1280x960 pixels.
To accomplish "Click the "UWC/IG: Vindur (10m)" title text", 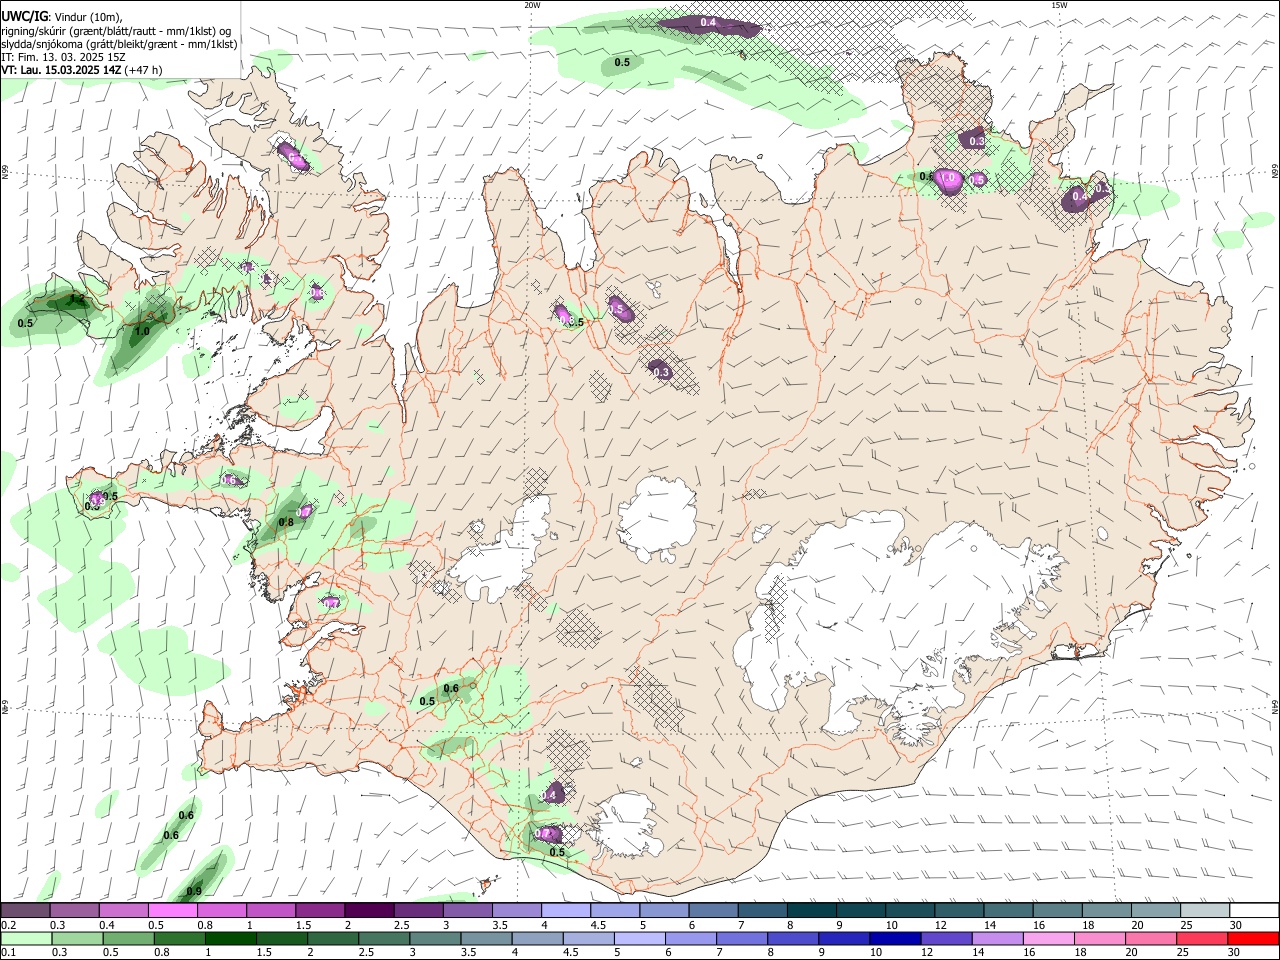I will coord(61,16).
